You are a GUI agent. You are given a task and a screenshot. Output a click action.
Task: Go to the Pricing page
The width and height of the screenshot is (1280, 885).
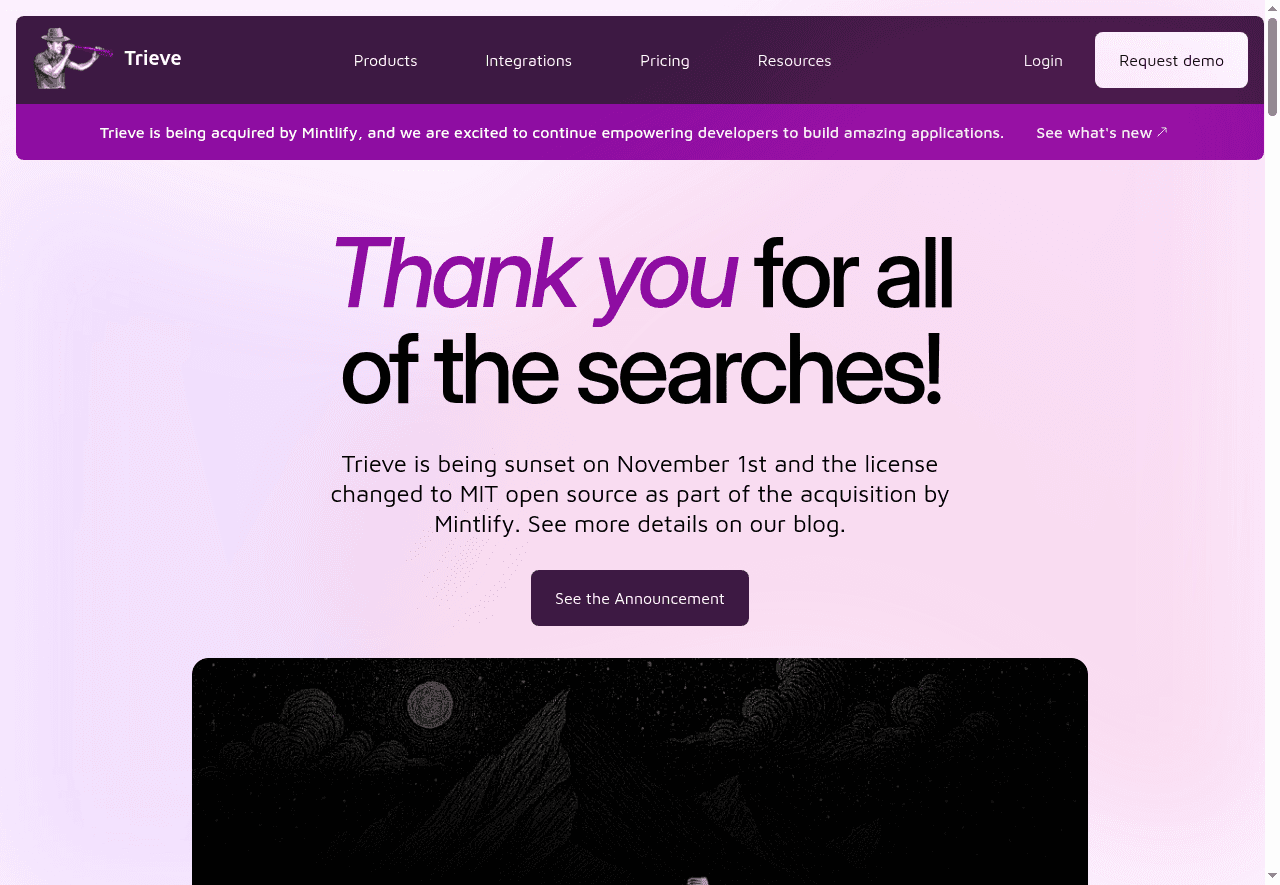point(664,61)
